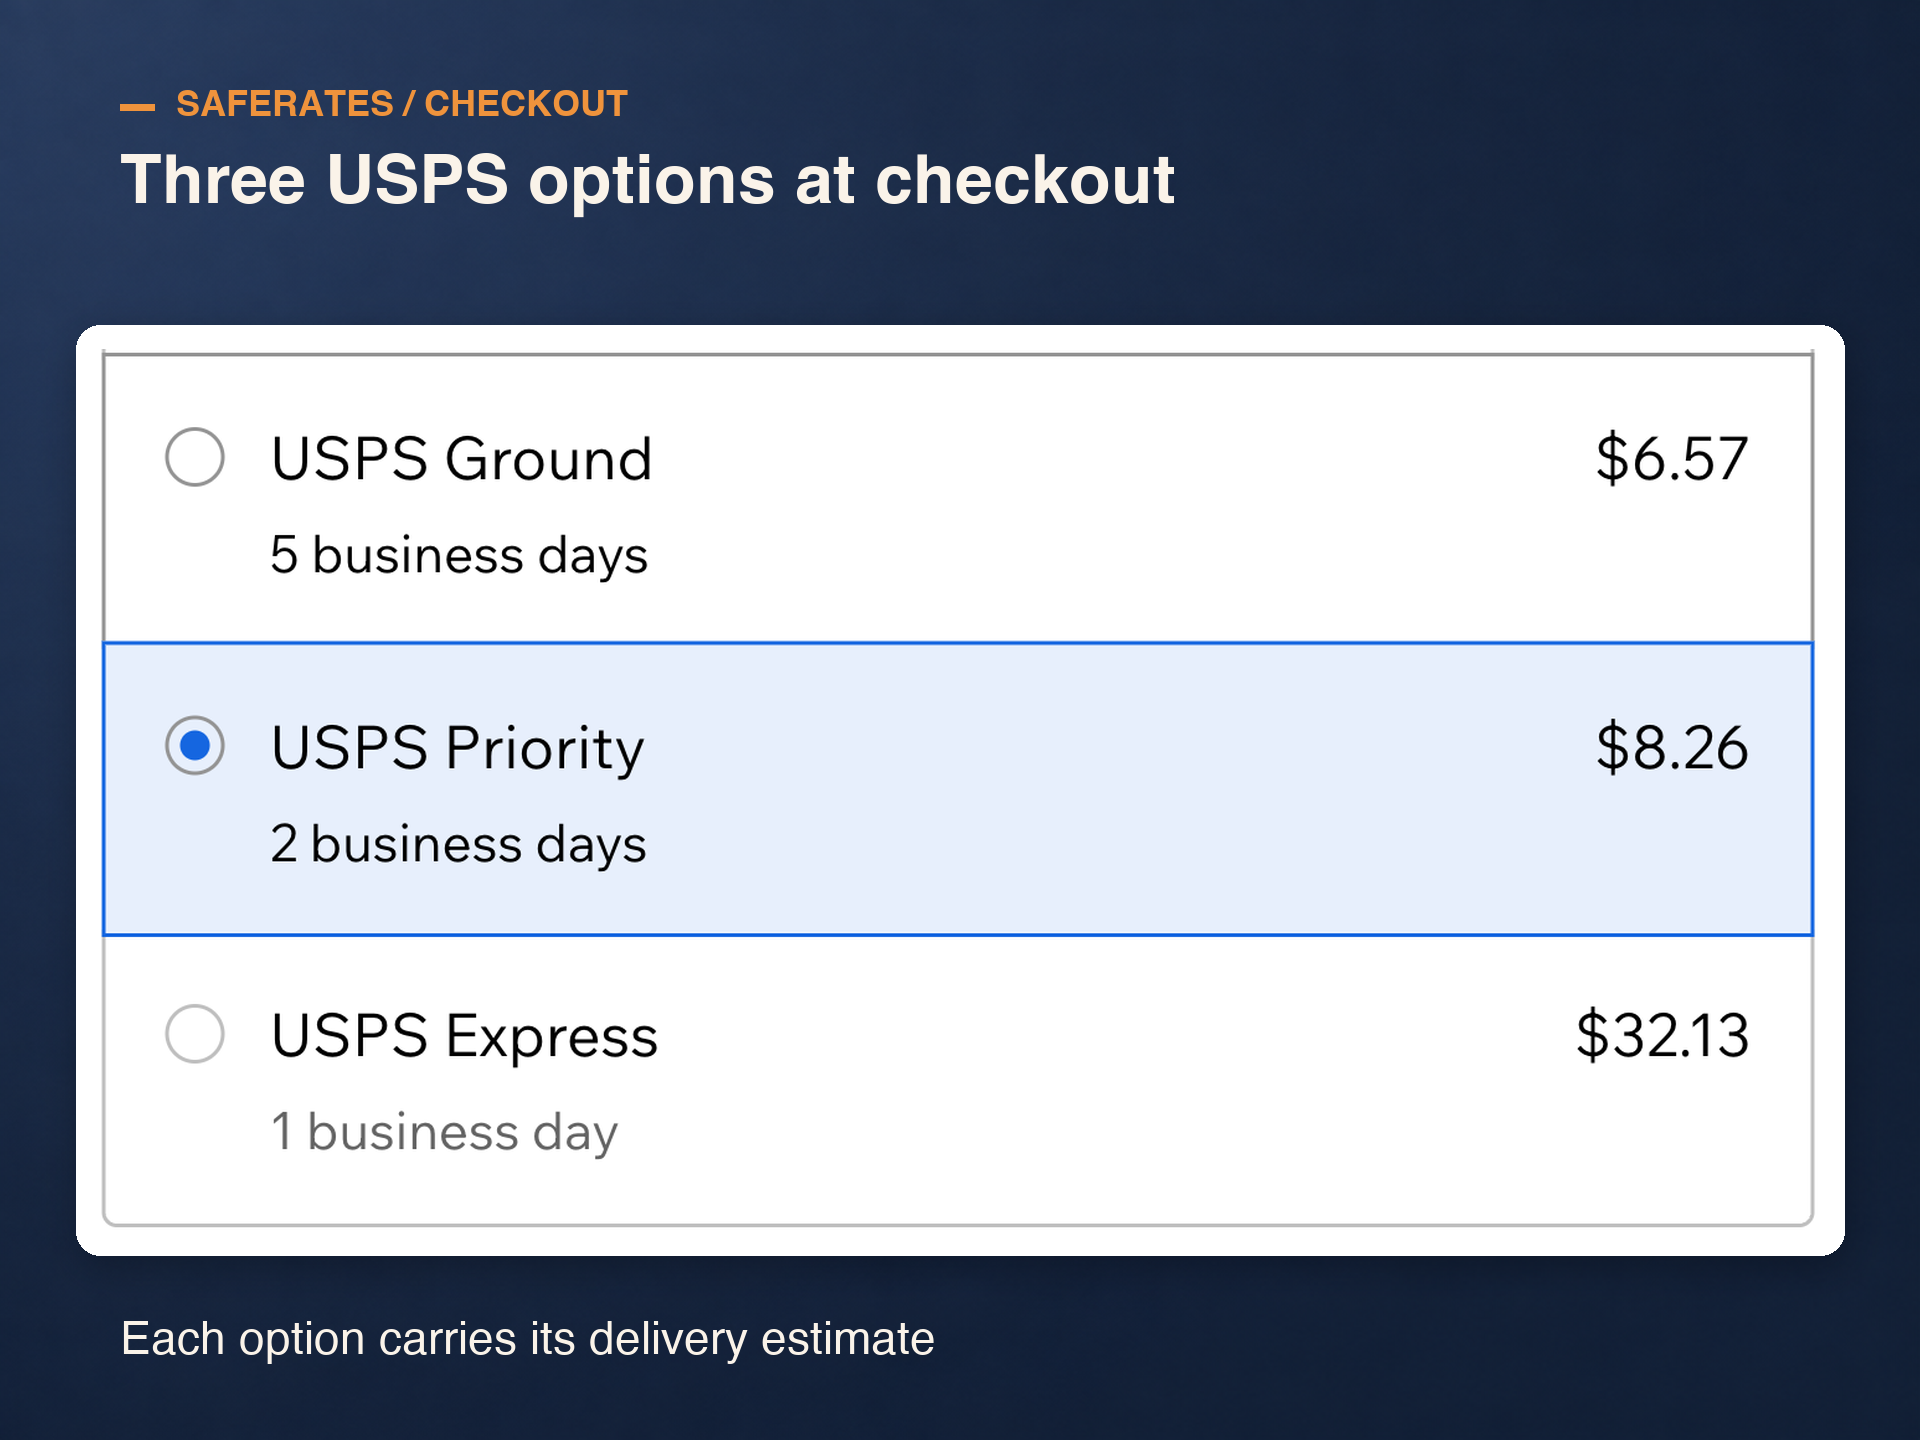This screenshot has height=1440, width=1920.
Task: Open the CHECKOUT breadcrumb text
Action: pos(526,104)
